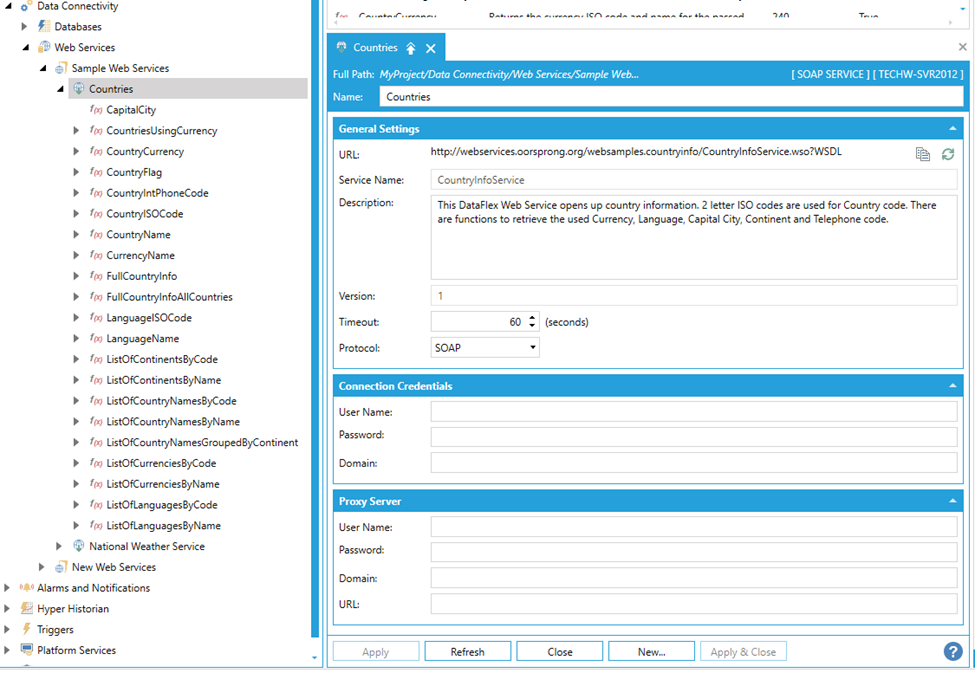Click the pin arrow on Countries tab
Image resolution: width=975 pixels, height=673 pixels.
tap(410, 48)
